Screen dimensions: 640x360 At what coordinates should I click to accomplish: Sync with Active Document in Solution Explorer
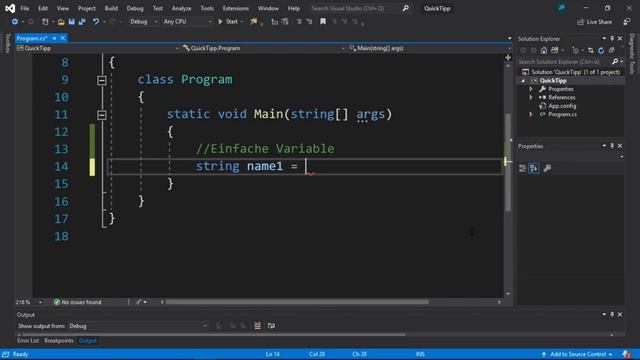591,51
